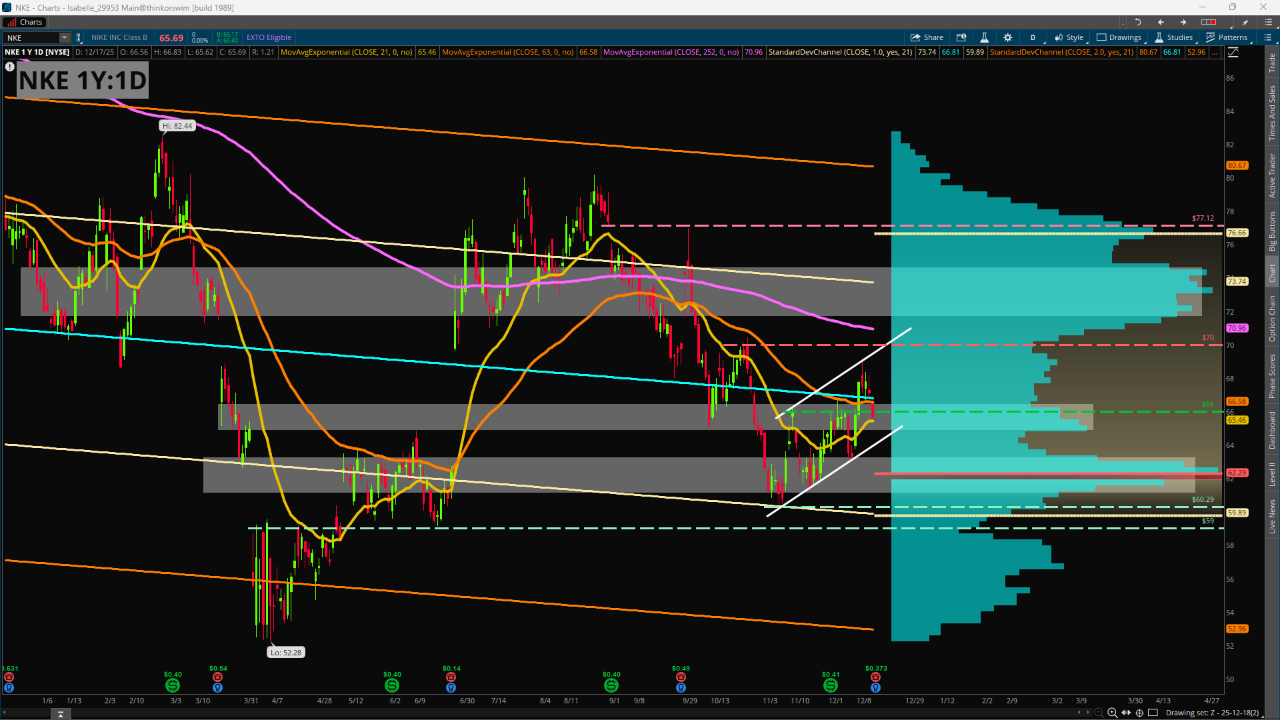Open the chart settings gear icon
The width and height of the screenshot is (1280, 720).
1007,37
